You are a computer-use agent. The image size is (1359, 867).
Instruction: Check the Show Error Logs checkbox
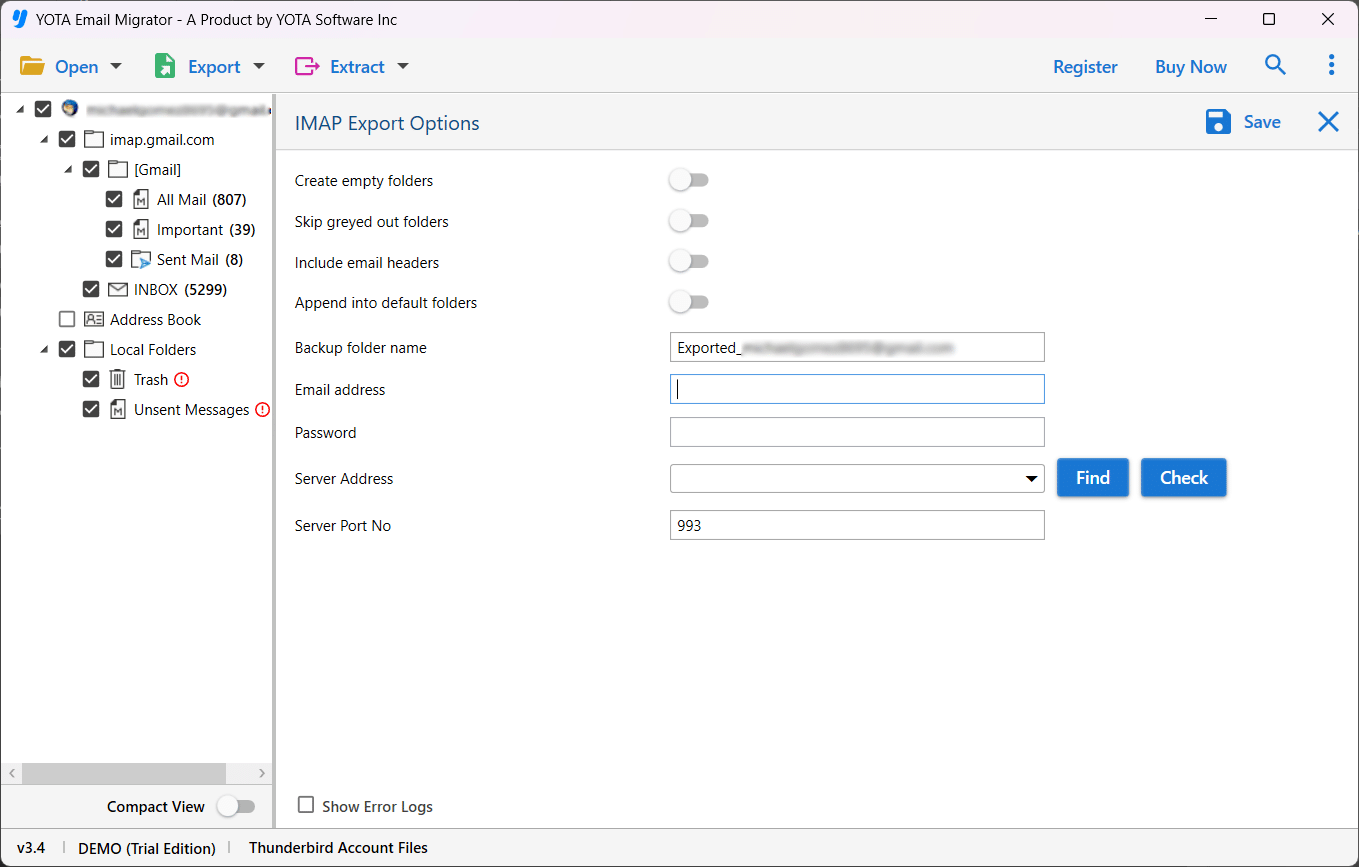[305, 805]
